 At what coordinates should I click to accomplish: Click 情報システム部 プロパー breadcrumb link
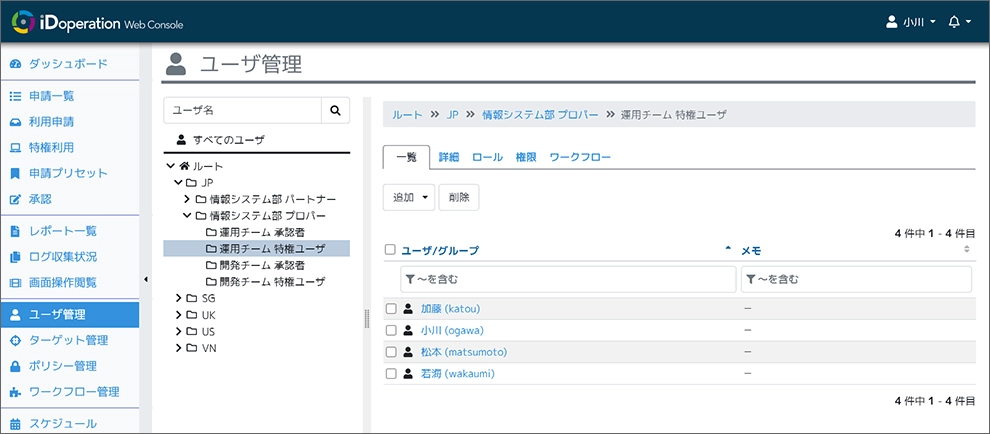click(x=540, y=114)
